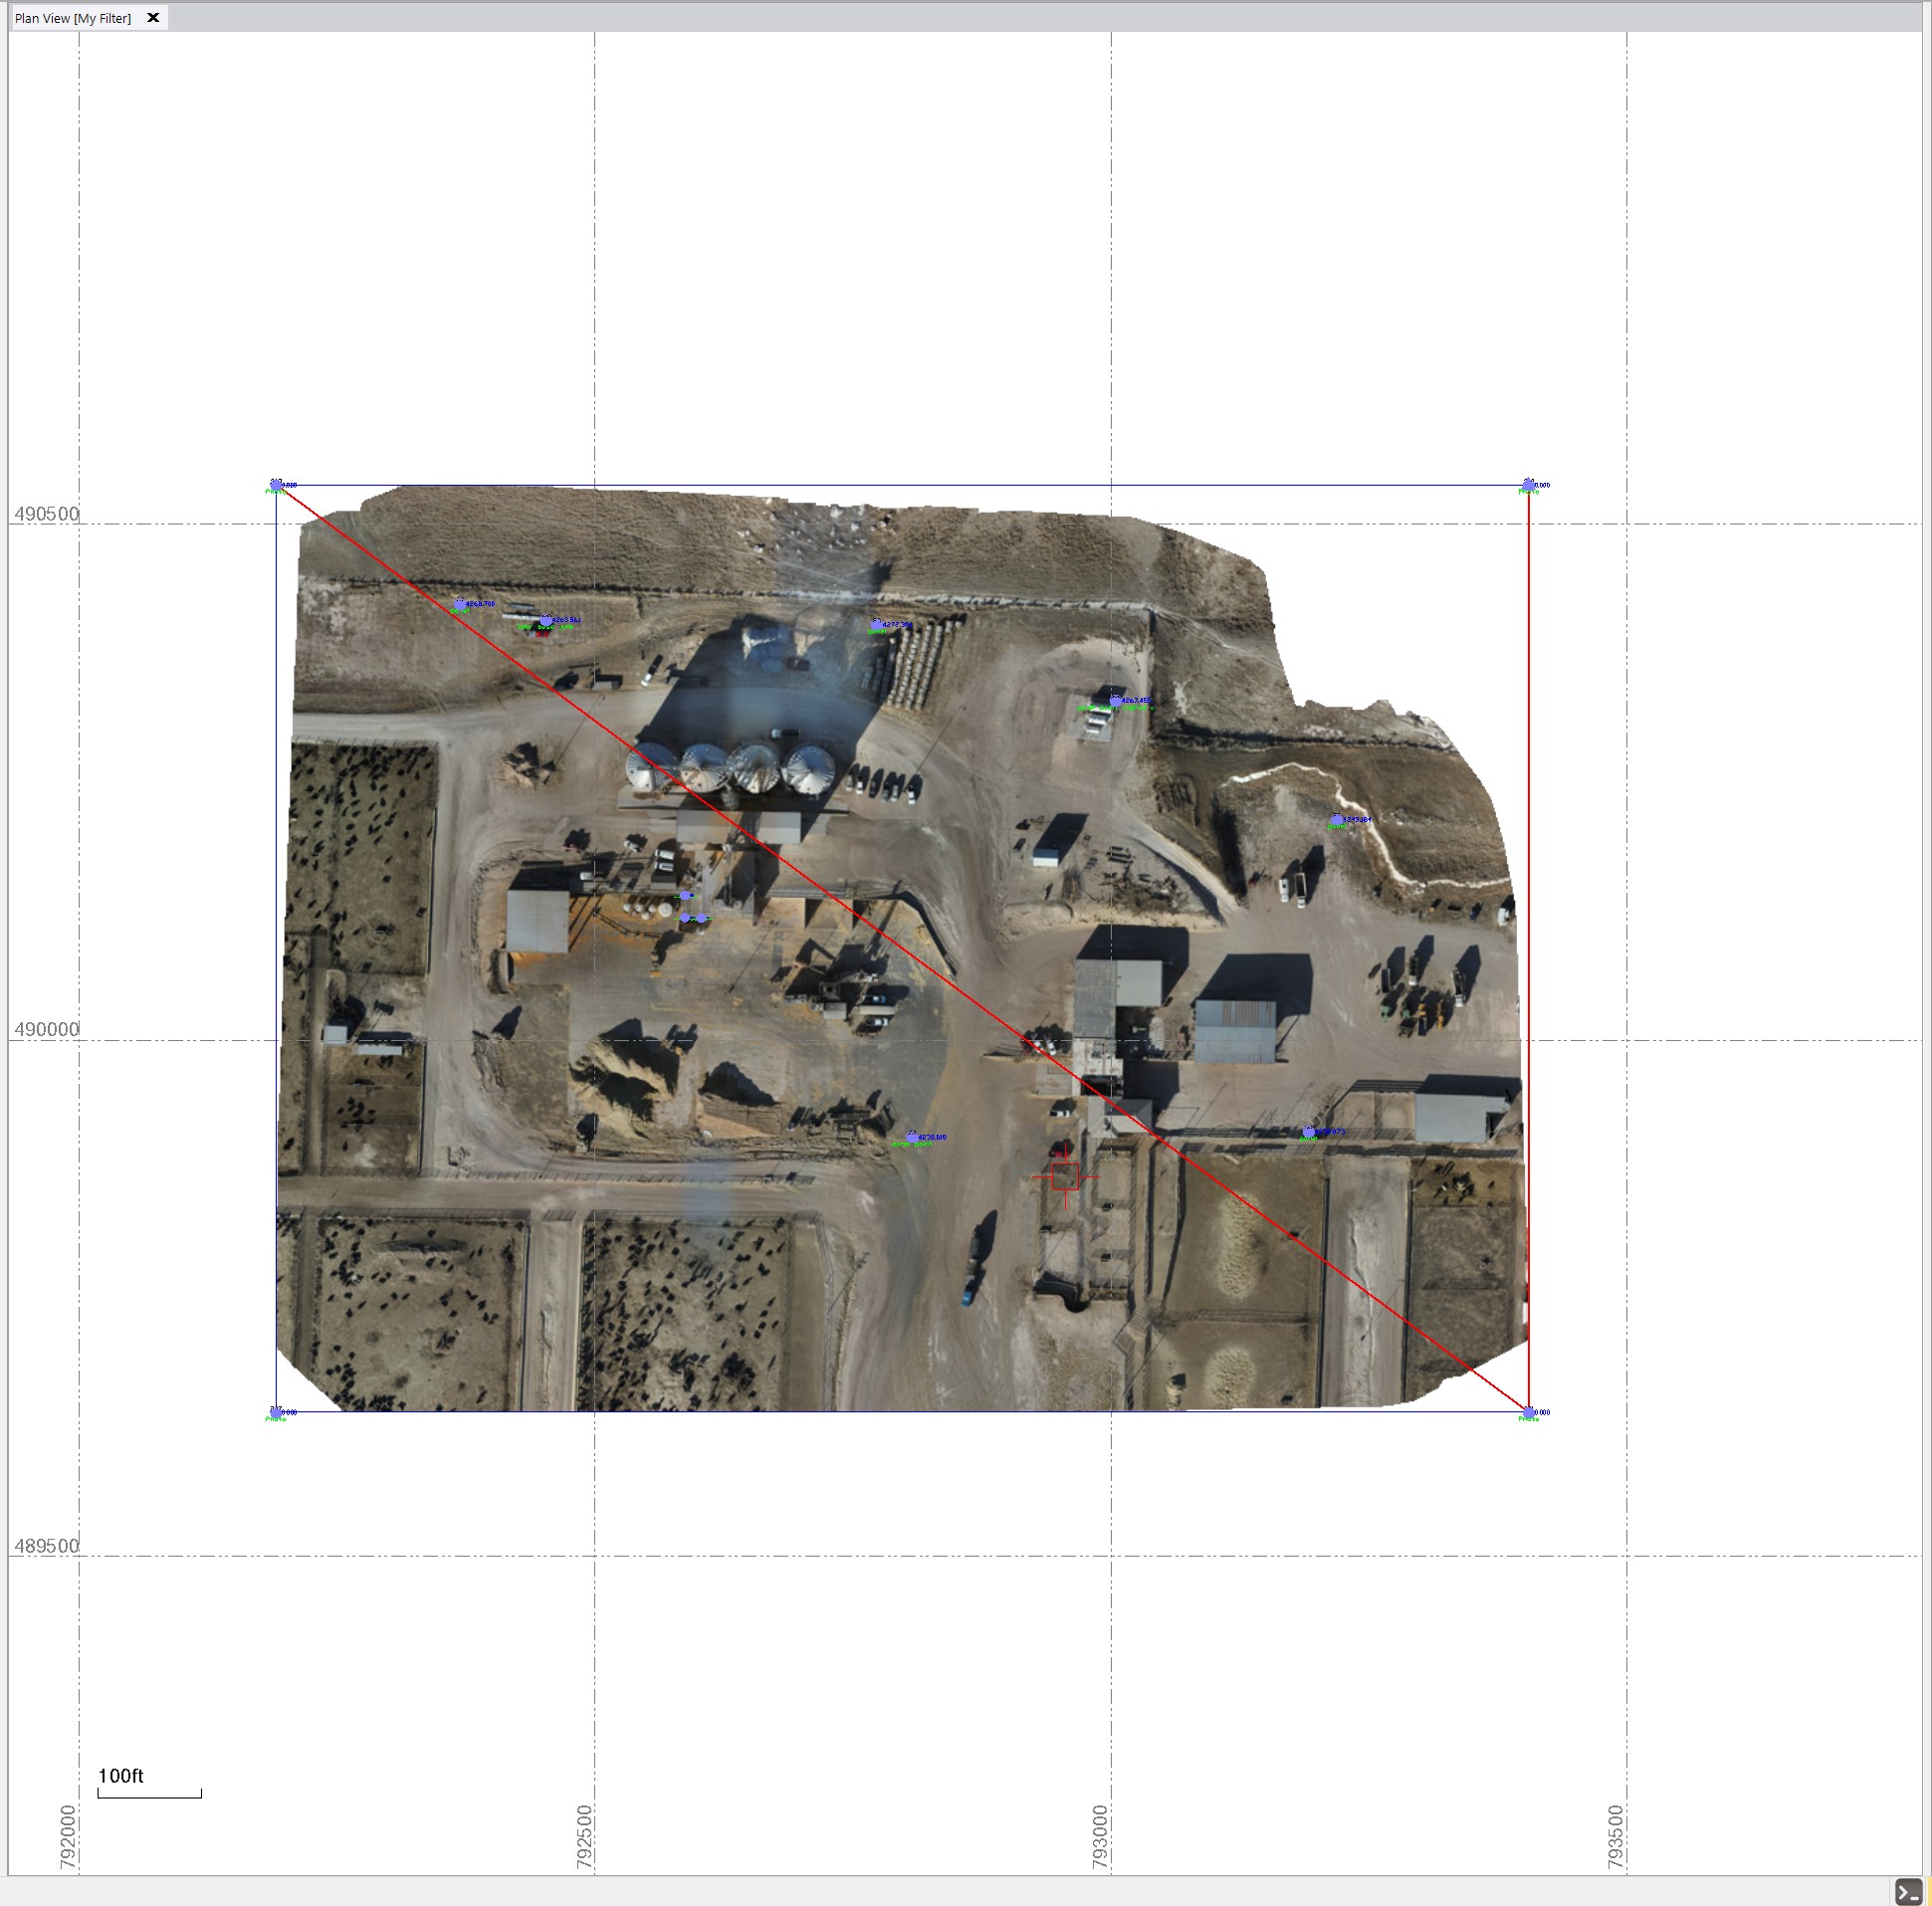Click the 490500 northing grid label
Image resolution: width=1932 pixels, height=1906 pixels.
click(x=46, y=514)
